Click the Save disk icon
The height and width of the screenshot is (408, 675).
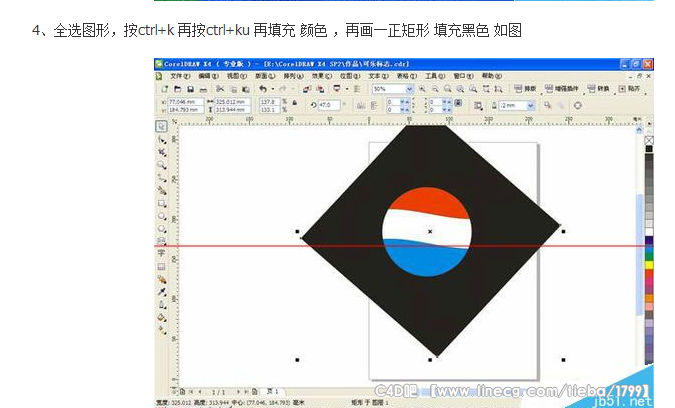point(190,89)
